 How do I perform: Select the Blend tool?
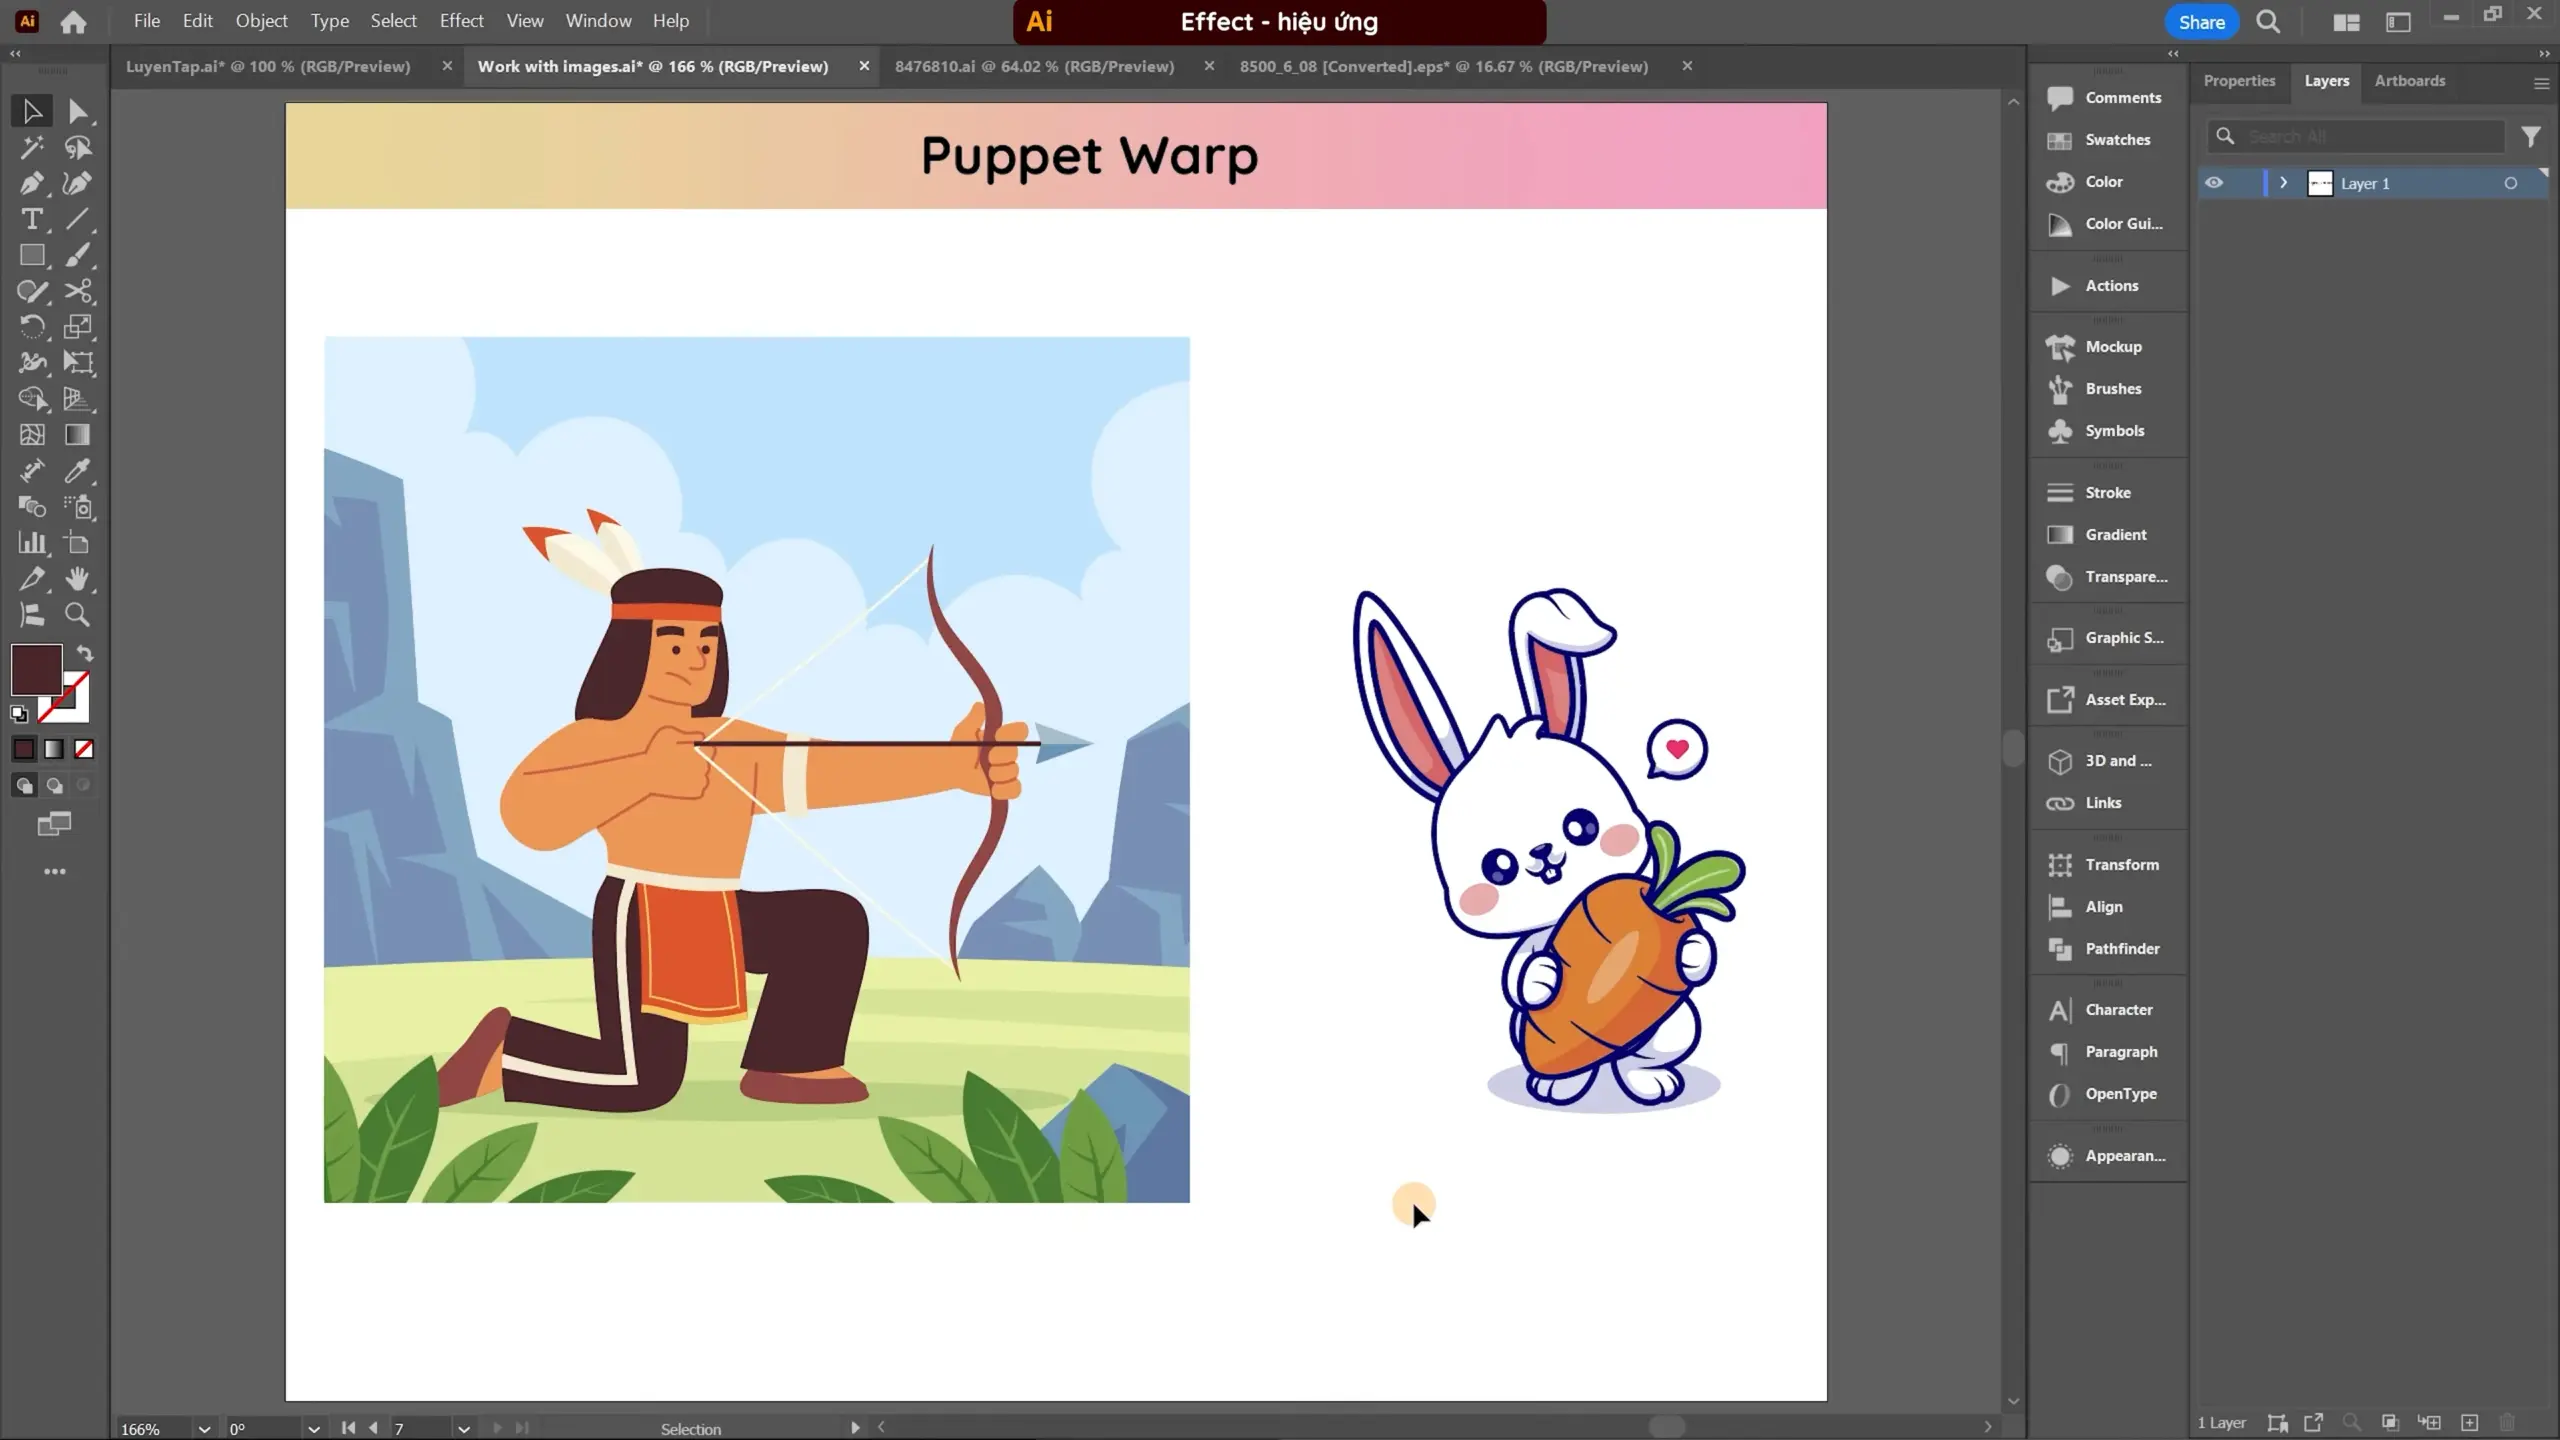tap(31, 507)
